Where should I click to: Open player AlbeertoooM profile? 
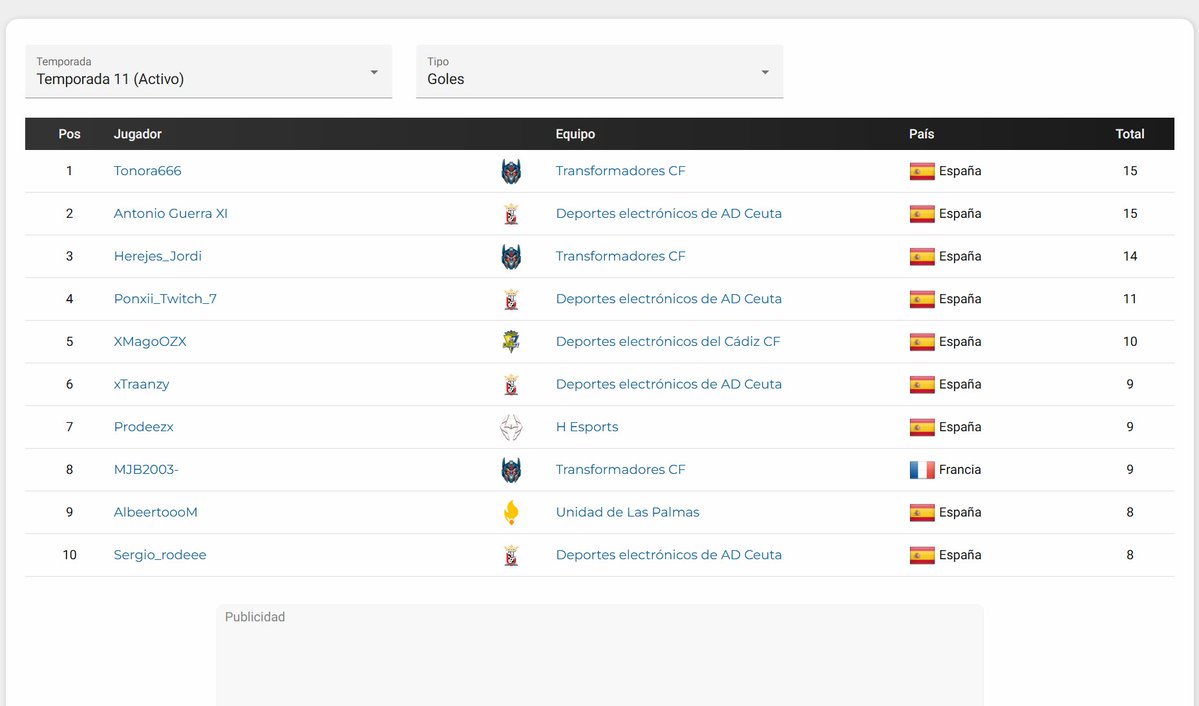[155, 512]
